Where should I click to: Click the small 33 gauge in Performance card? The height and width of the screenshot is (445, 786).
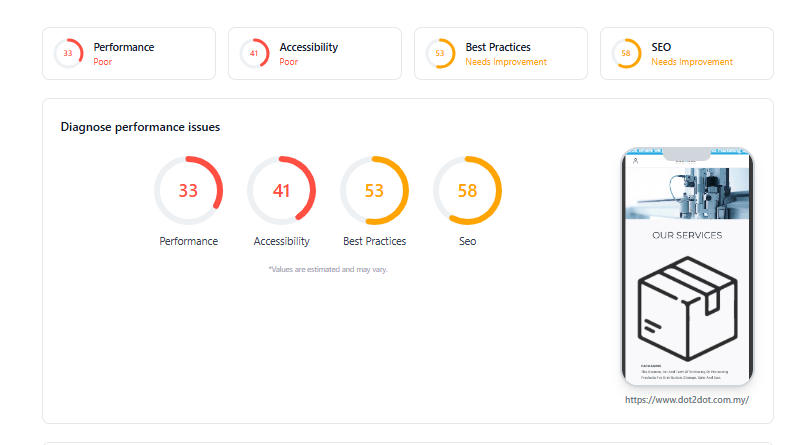point(68,53)
